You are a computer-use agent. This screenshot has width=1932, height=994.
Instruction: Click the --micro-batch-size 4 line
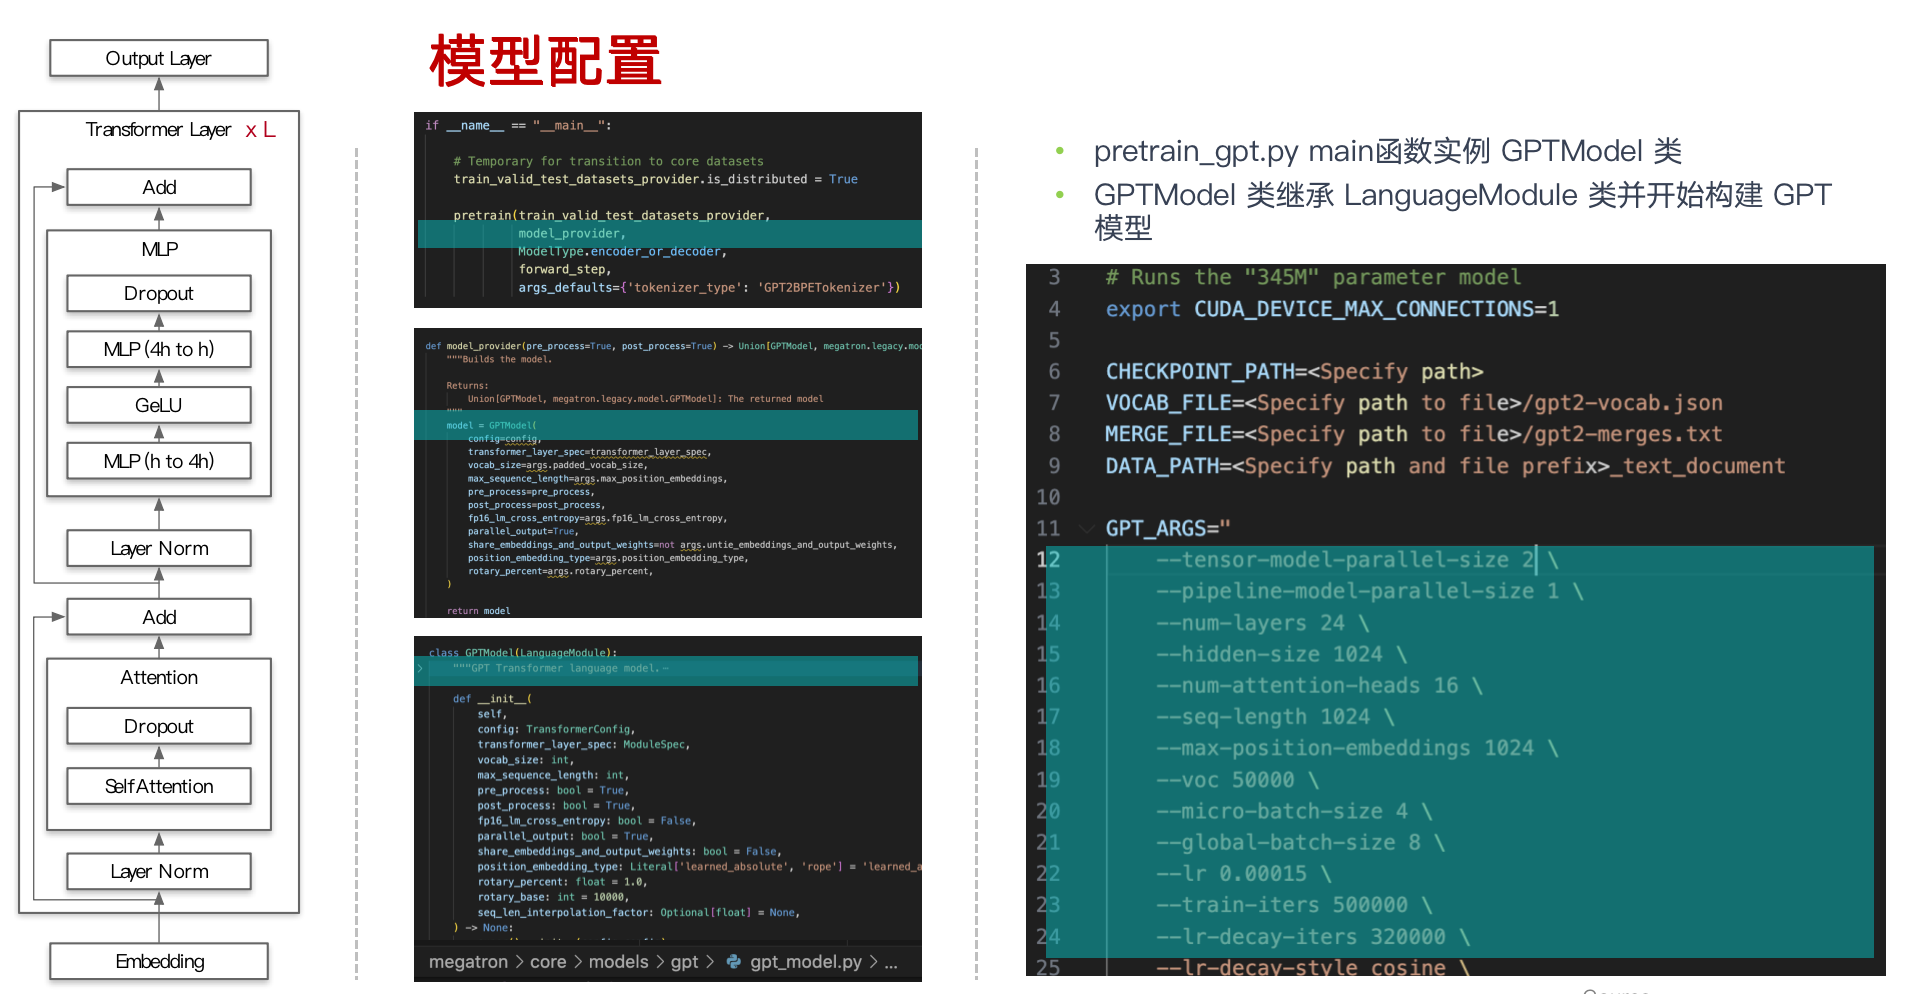point(1294,811)
